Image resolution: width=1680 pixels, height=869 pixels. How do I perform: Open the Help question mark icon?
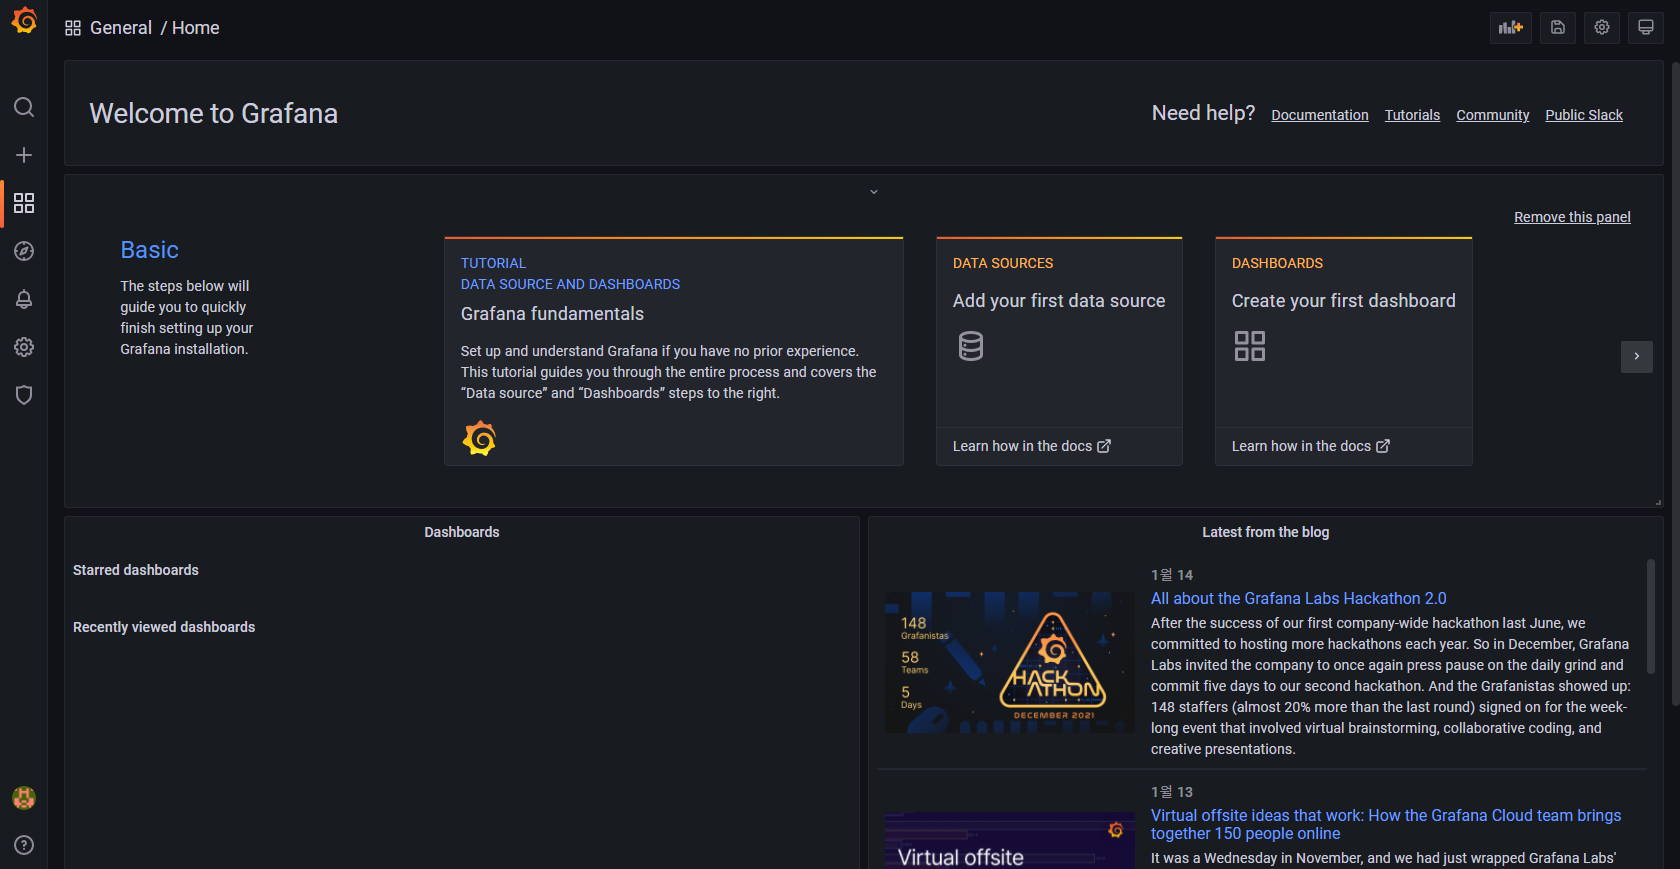tap(24, 845)
